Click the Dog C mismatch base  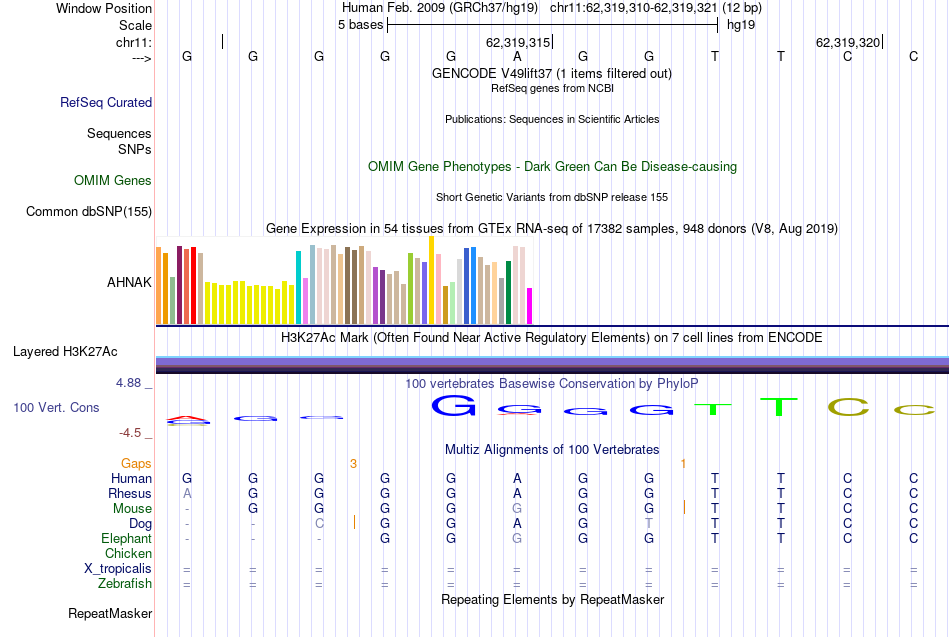(319, 524)
